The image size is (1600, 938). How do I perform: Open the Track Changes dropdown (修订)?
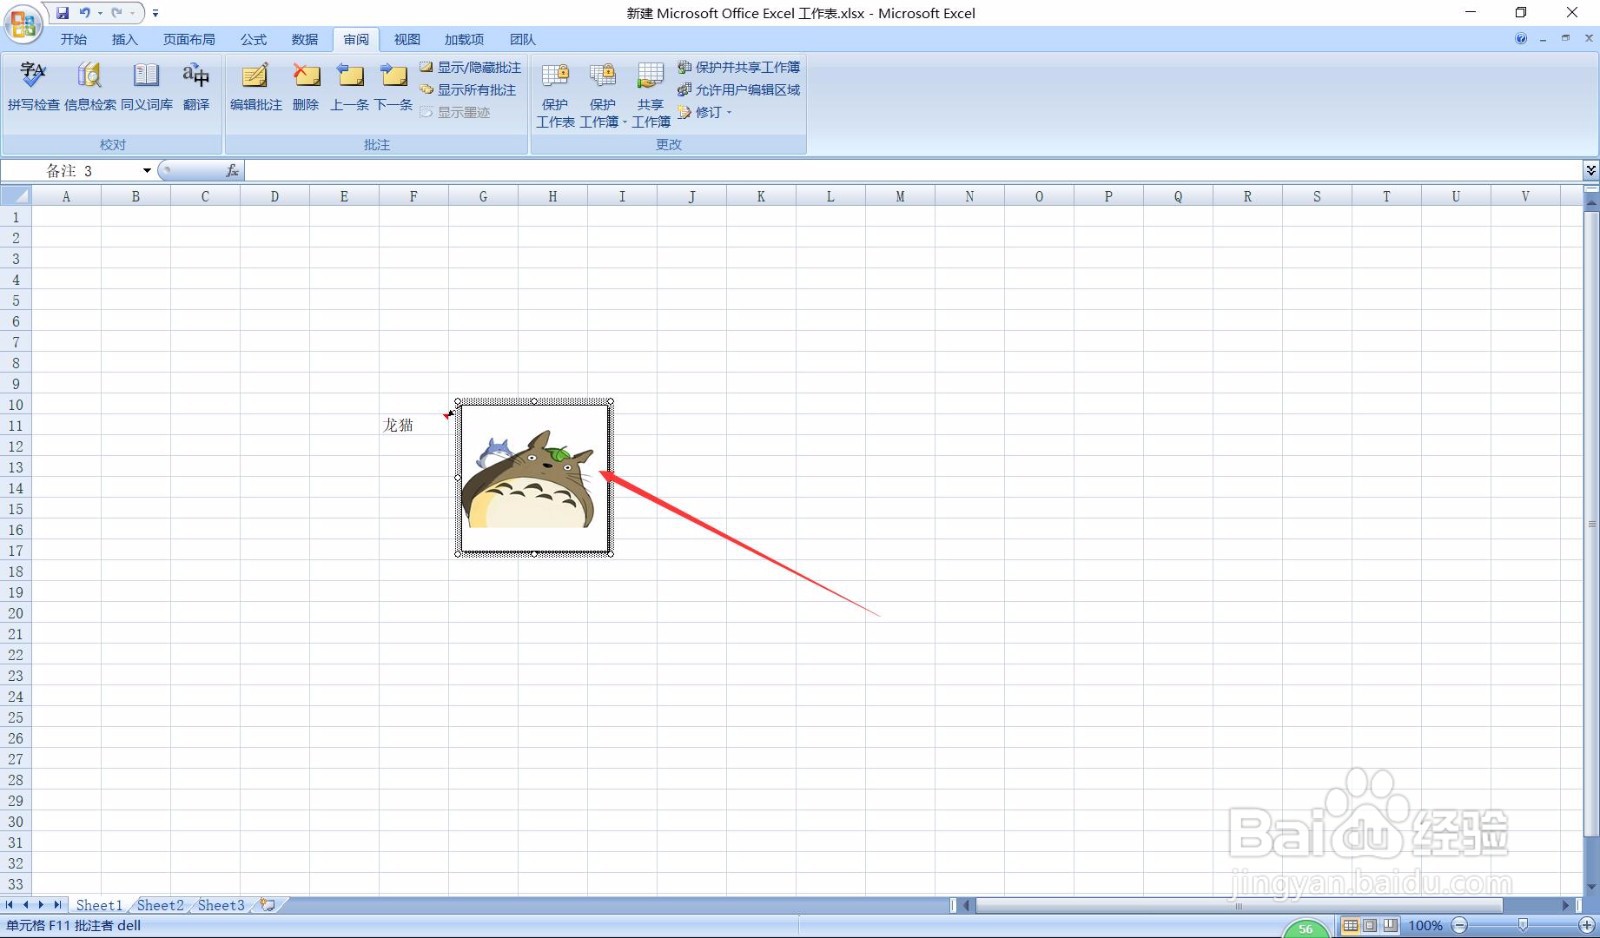coord(705,112)
